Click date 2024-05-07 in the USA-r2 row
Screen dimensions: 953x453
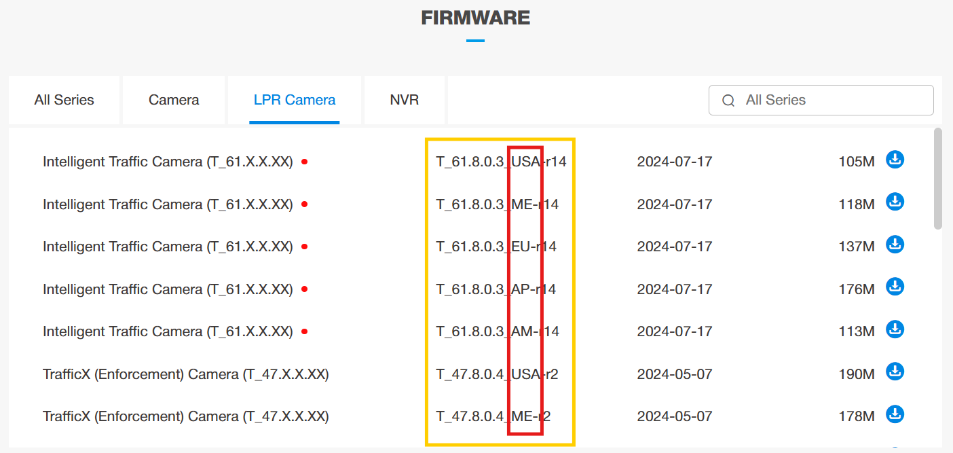(675, 374)
